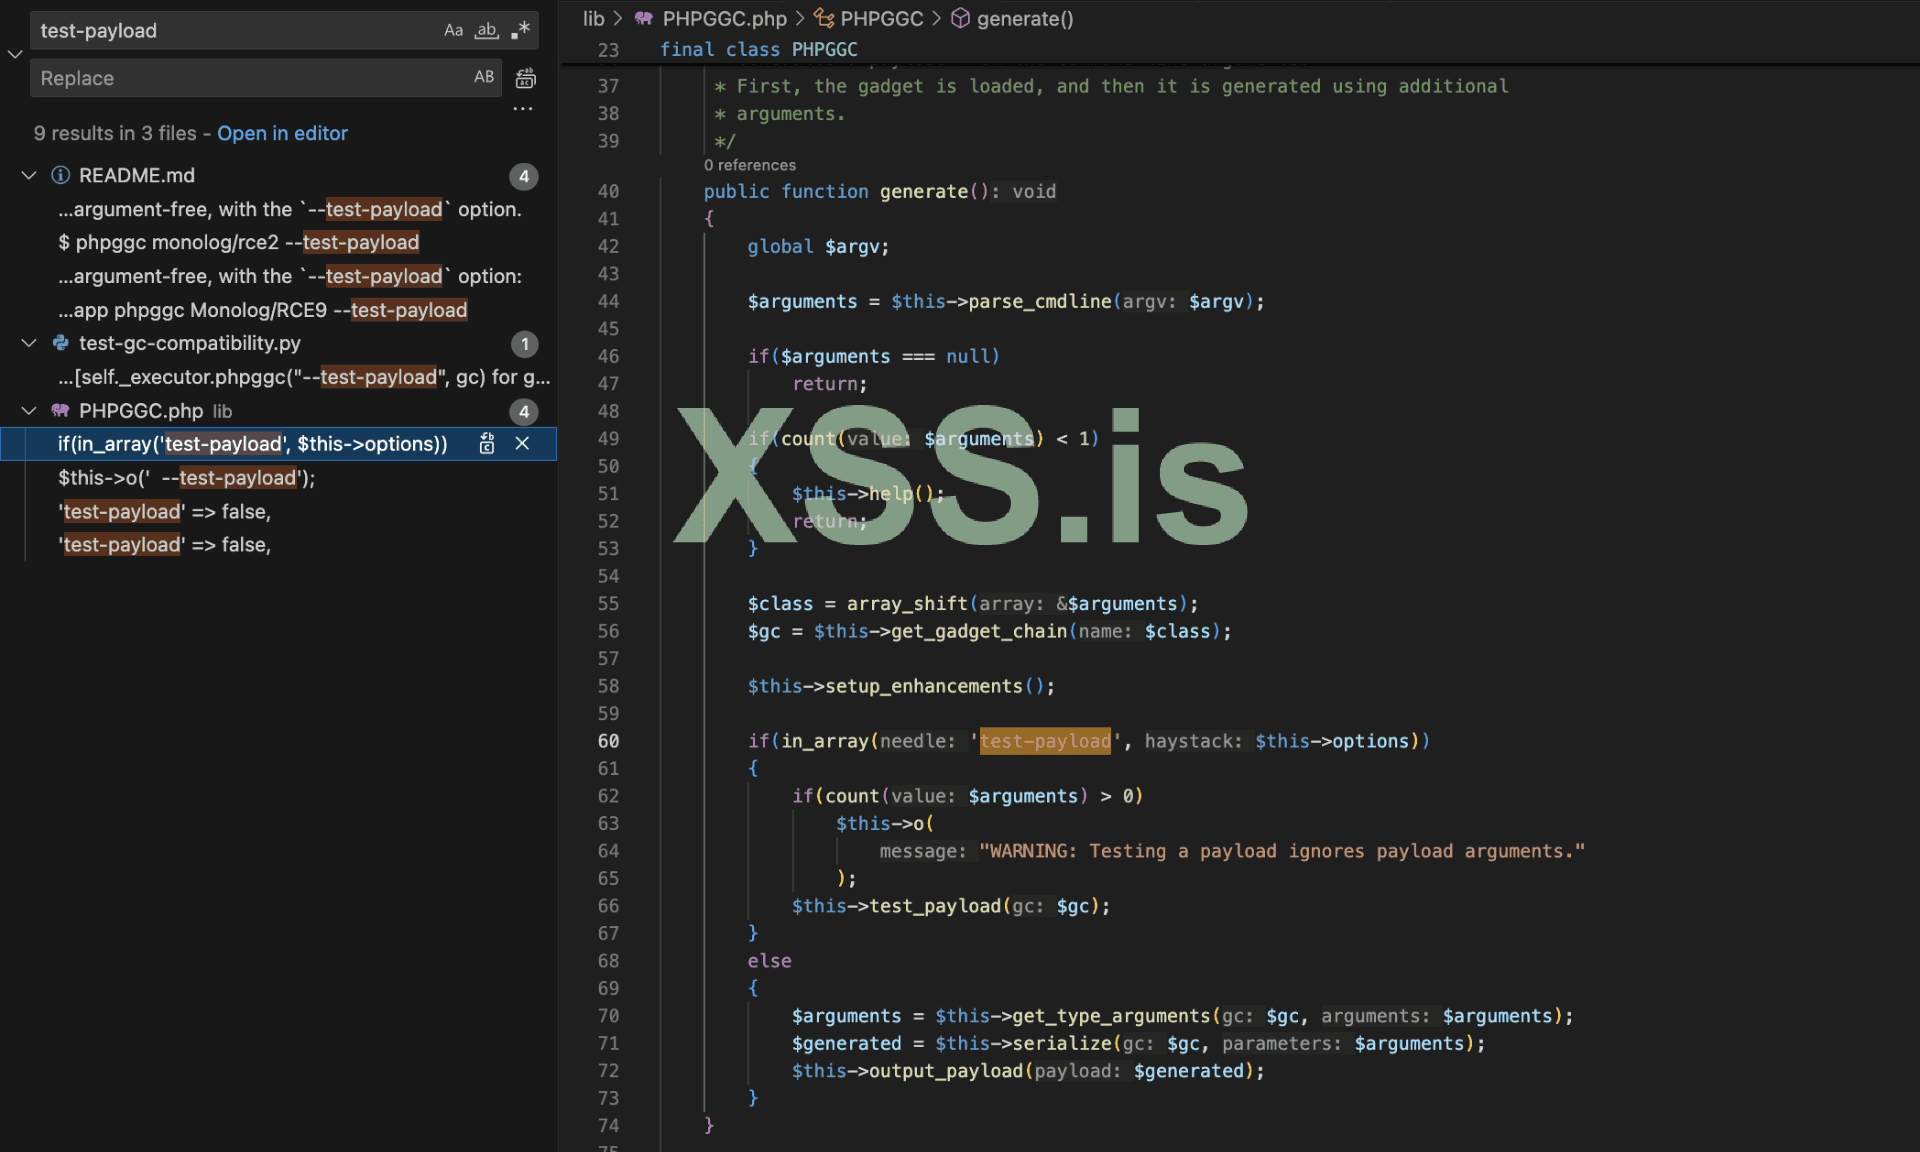
Task: Toggle Match Case in search box
Action: (453, 31)
